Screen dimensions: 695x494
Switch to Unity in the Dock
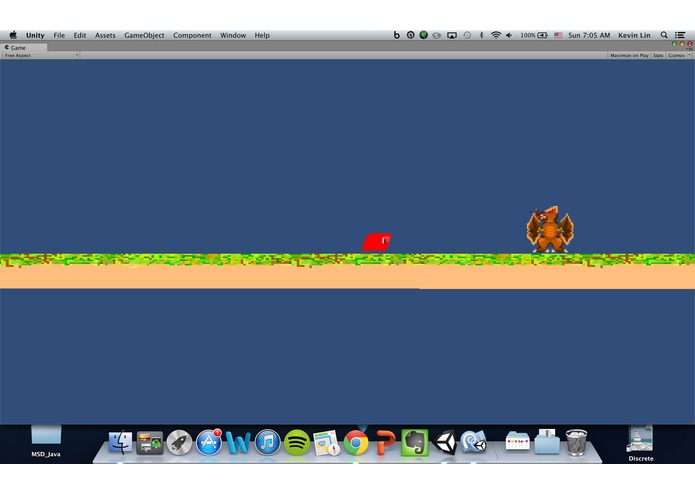pyautogui.click(x=444, y=442)
